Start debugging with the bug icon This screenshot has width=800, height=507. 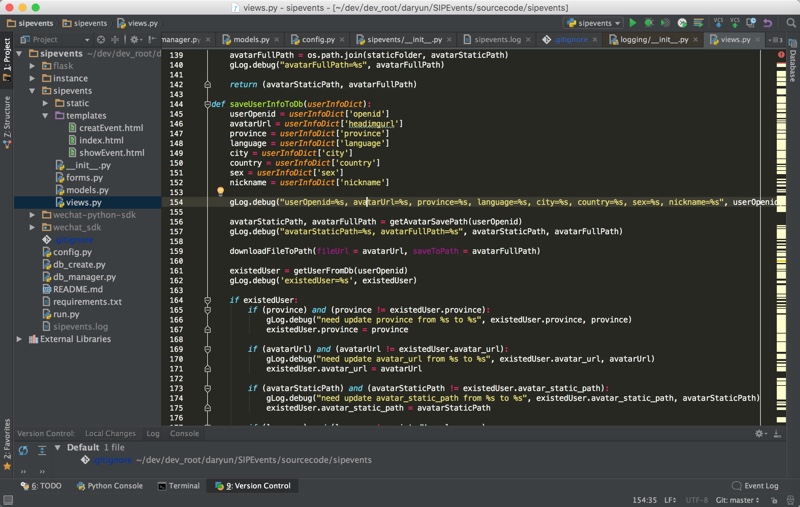click(649, 22)
